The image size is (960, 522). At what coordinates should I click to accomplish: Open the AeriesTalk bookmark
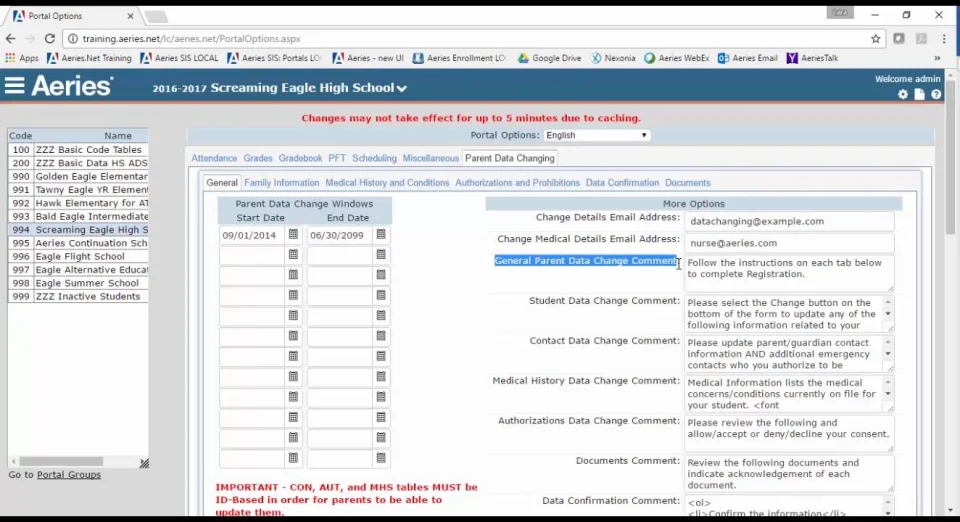812,58
